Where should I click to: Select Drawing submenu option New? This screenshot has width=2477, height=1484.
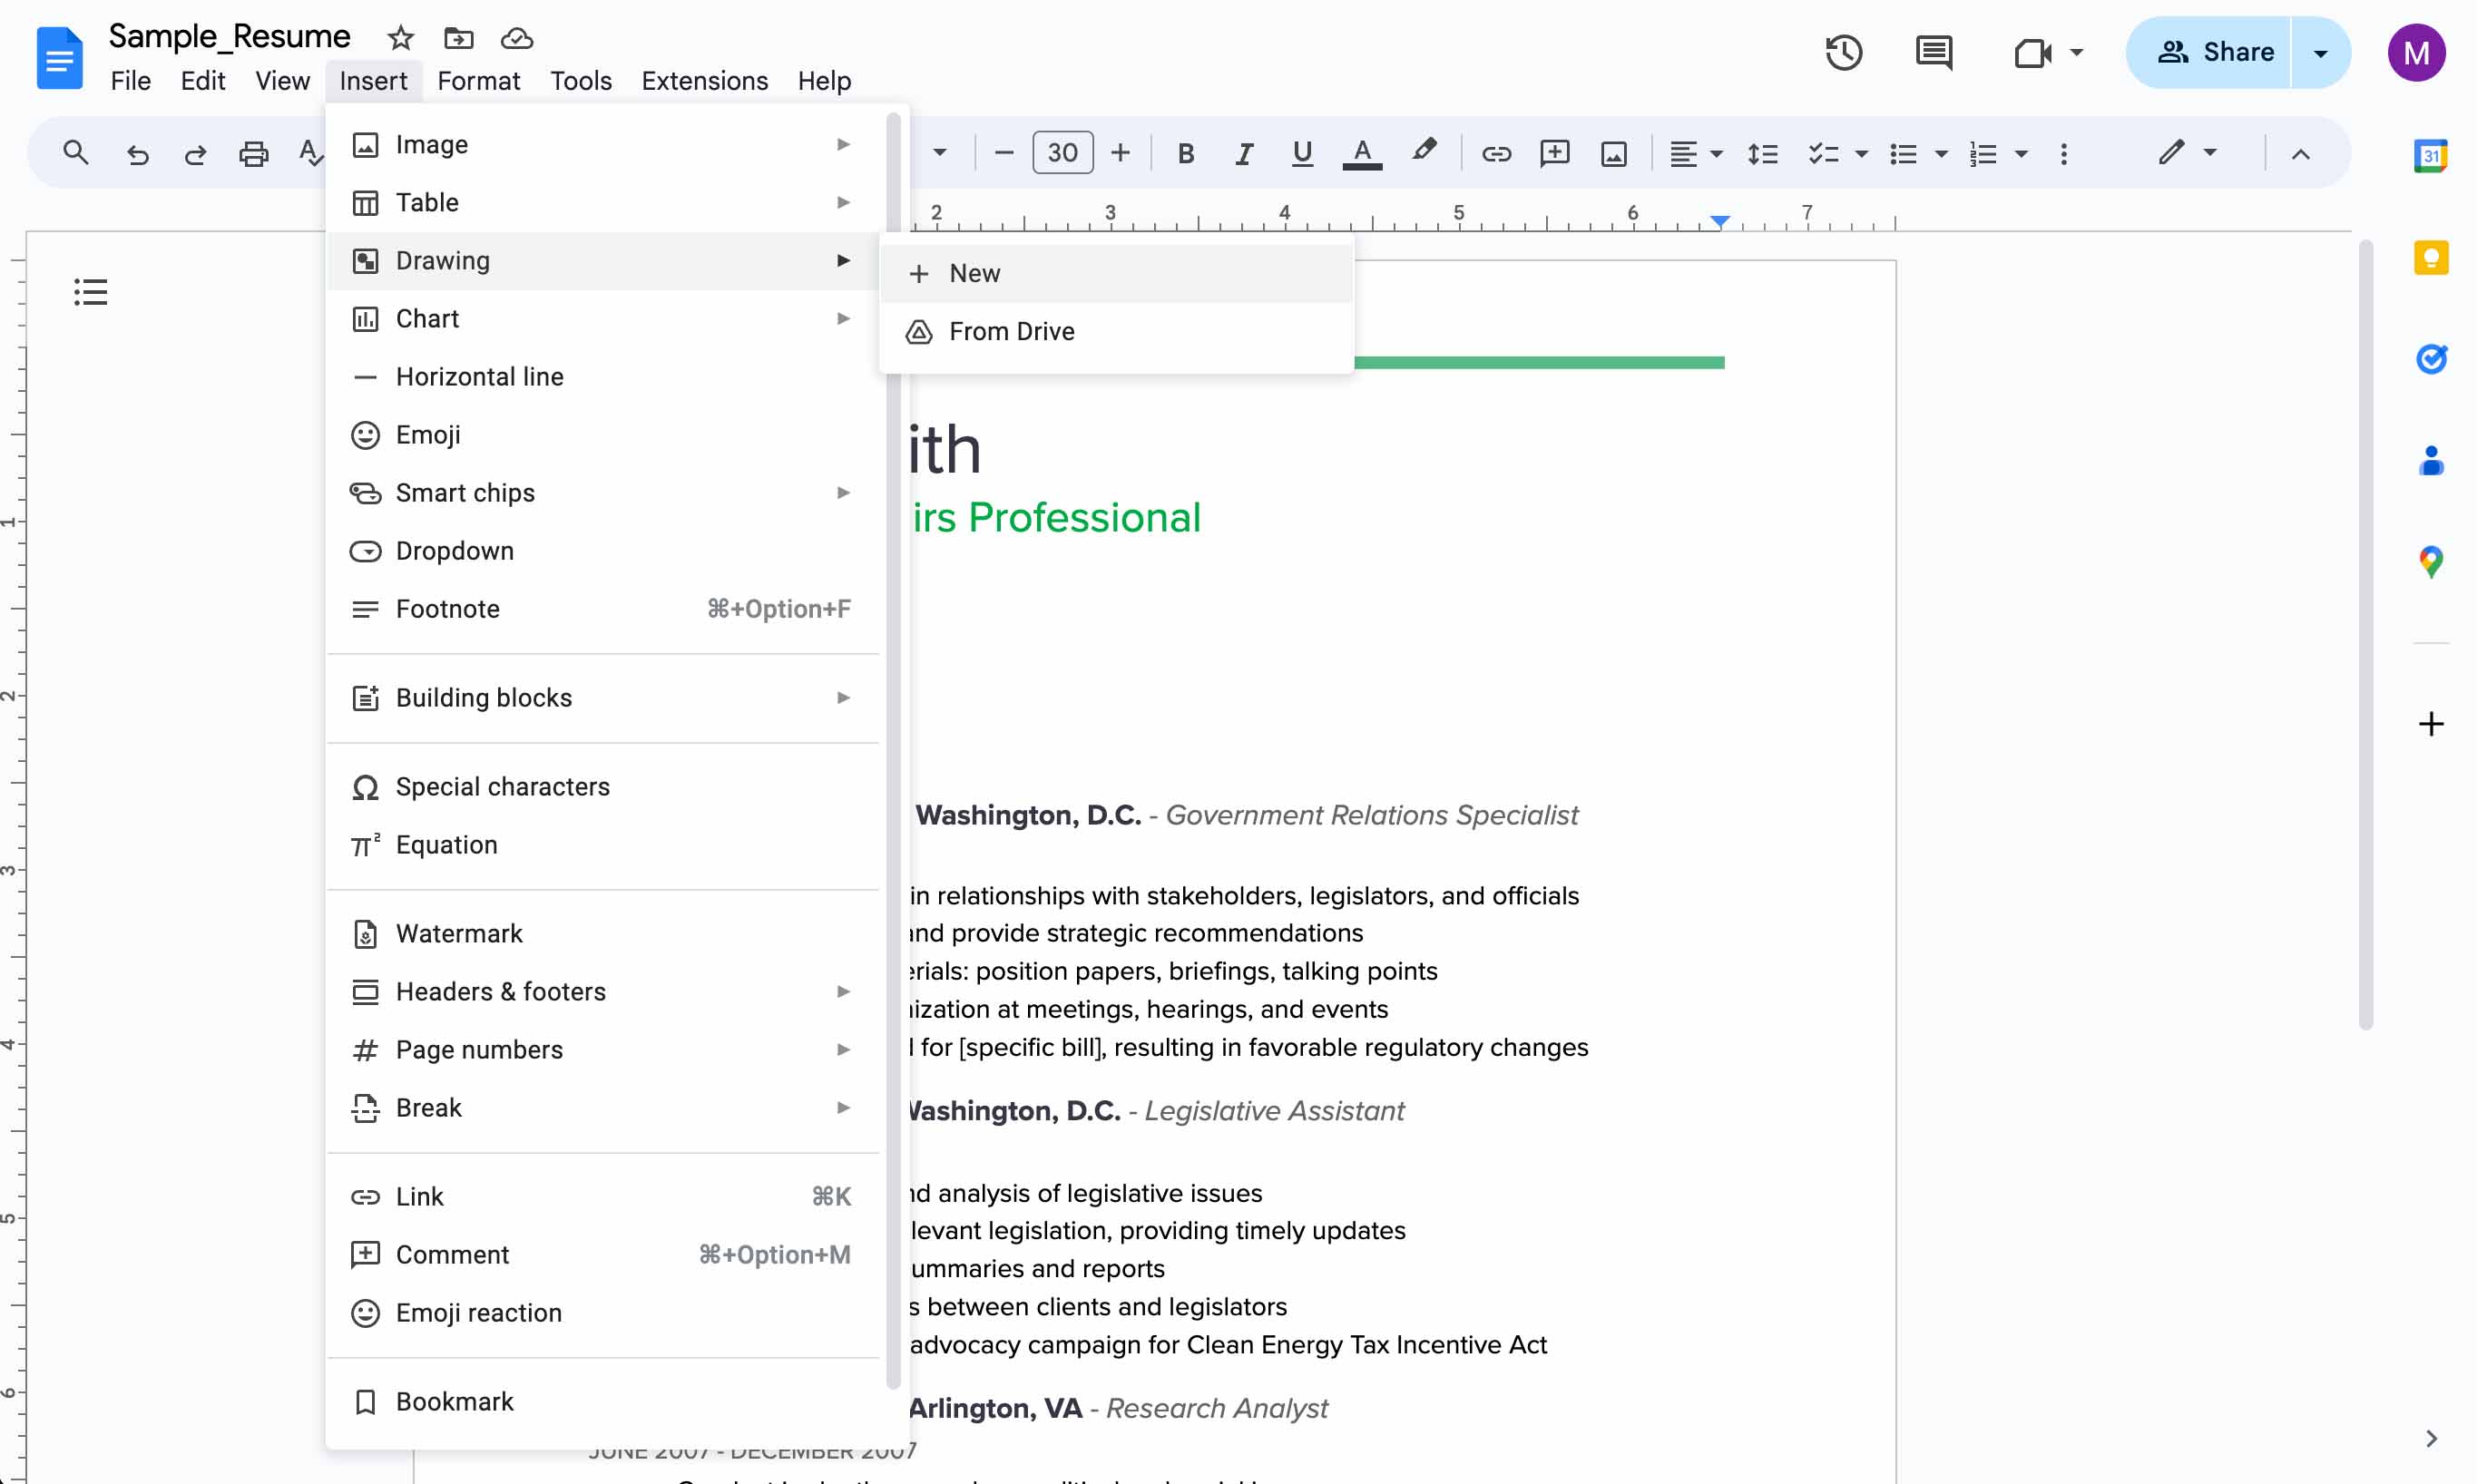[975, 272]
